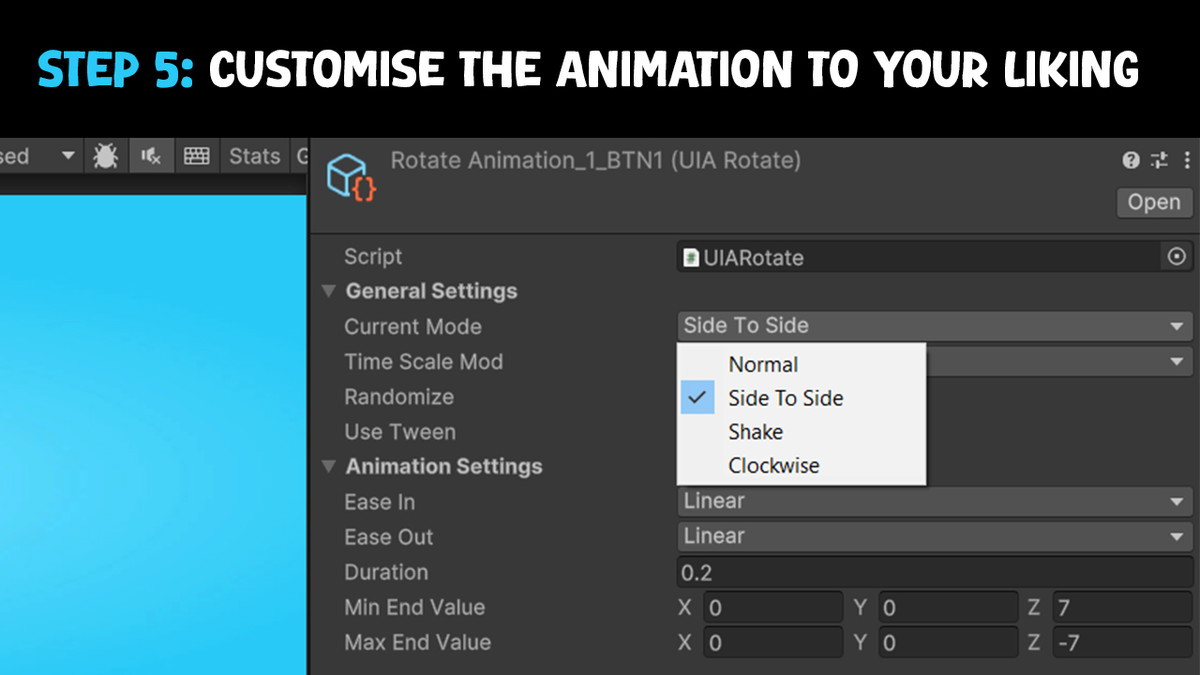The height and width of the screenshot is (675, 1200).
Task: Open the component presets slider icon
Action: click(1159, 160)
